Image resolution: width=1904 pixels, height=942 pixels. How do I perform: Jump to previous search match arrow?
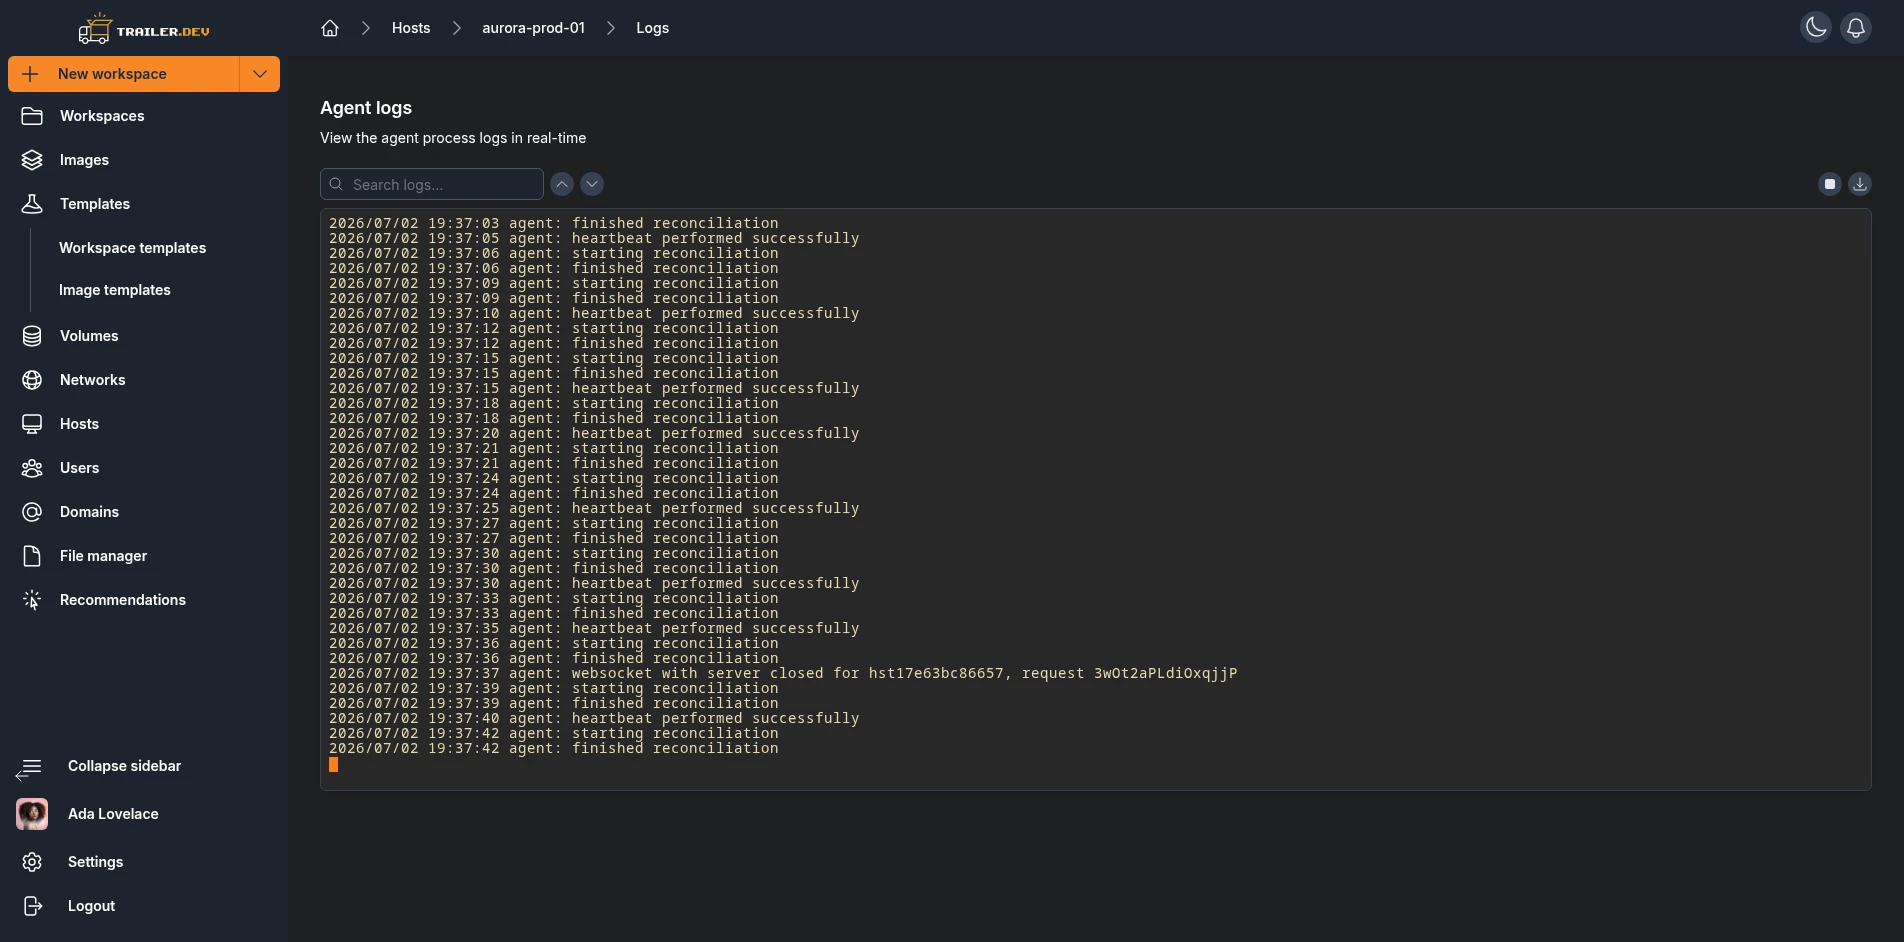pyautogui.click(x=562, y=184)
